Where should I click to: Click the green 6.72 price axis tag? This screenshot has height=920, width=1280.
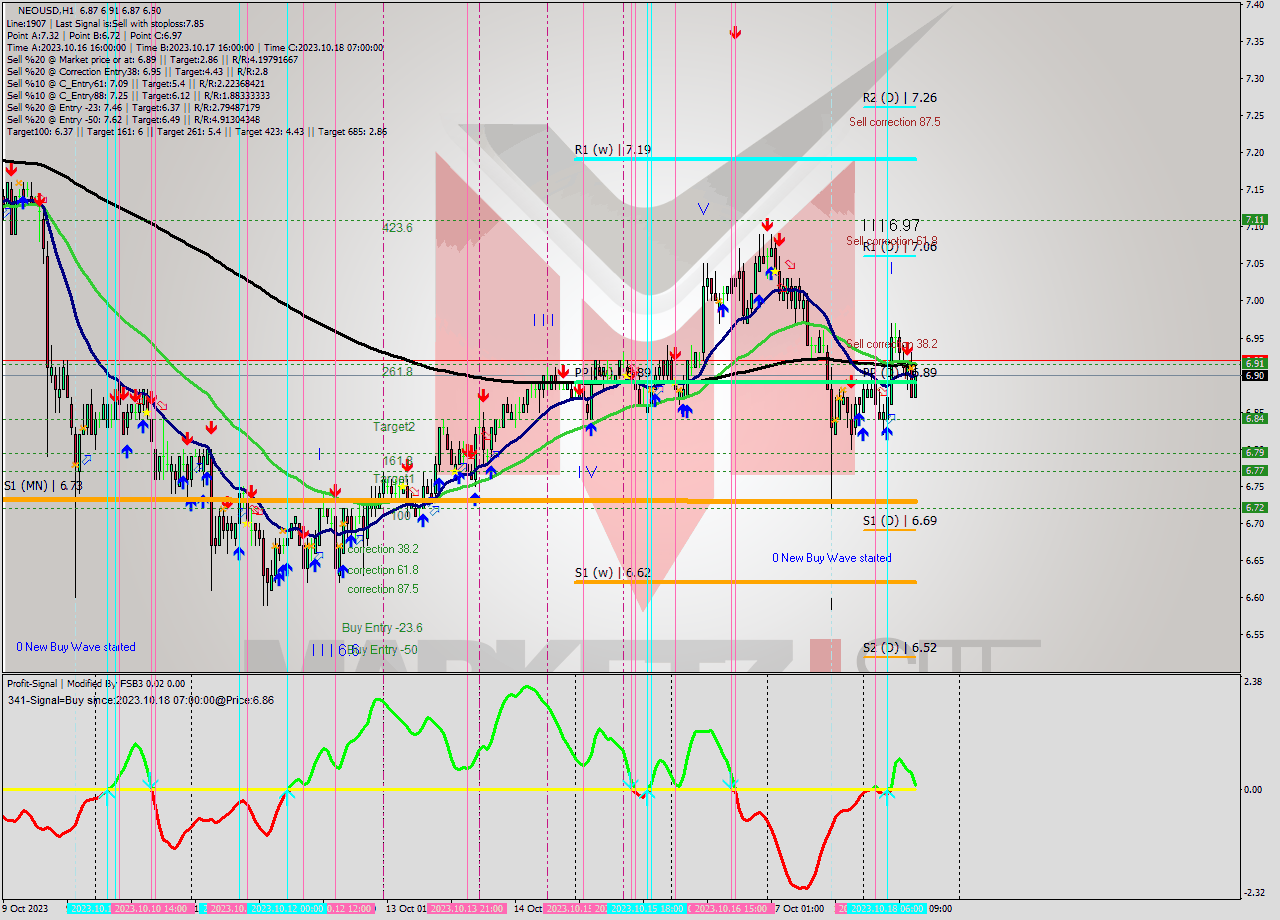click(1254, 507)
